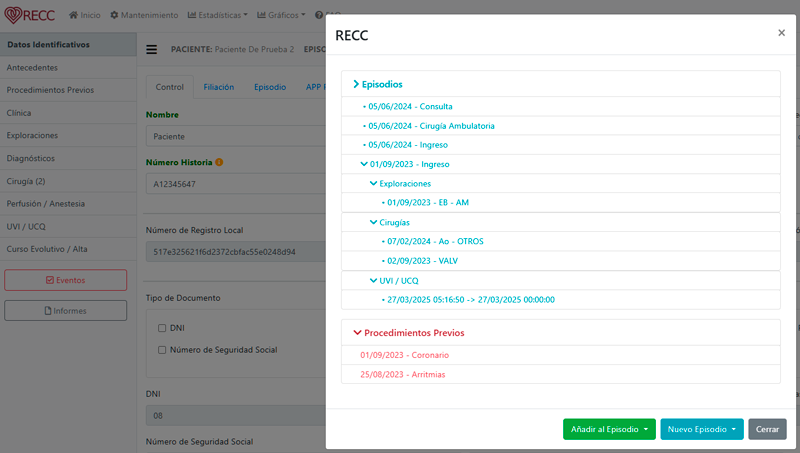
Task: Tick the DNI checkbox
Action: pyautogui.click(x=163, y=328)
